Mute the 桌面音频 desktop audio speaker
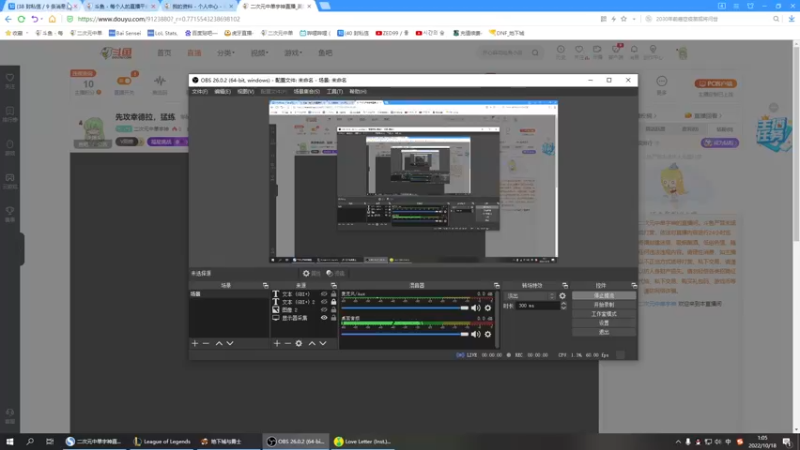Viewport: 800px width, 450px height. pyautogui.click(x=476, y=334)
